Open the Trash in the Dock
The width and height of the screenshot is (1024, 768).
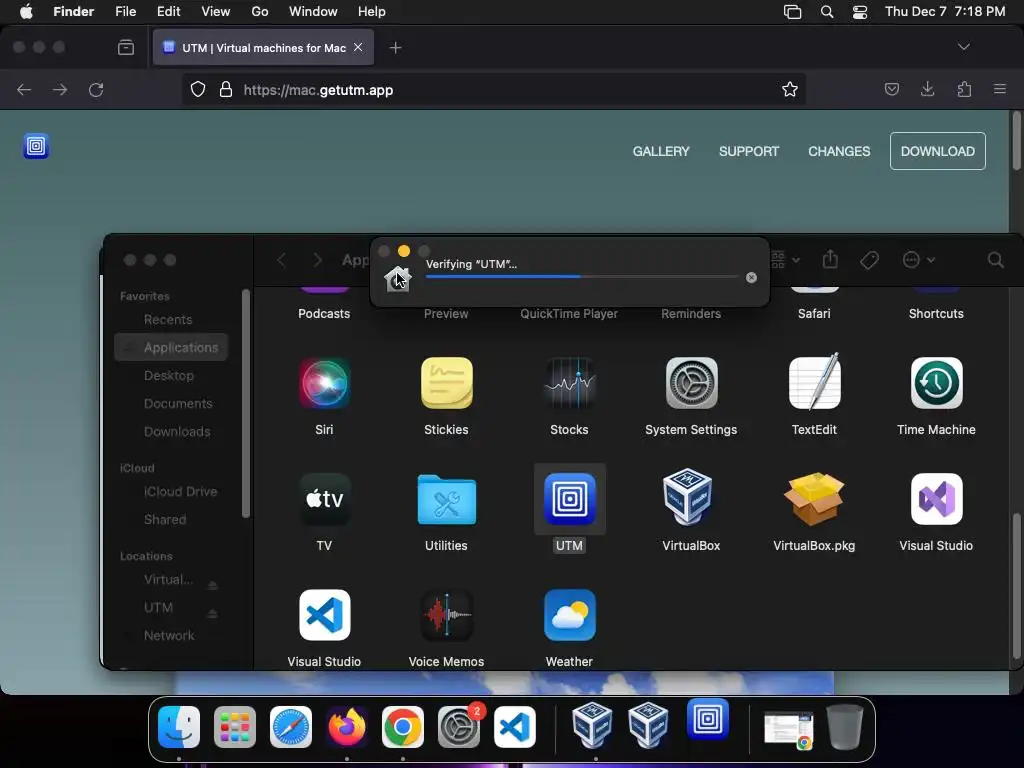tap(845, 727)
